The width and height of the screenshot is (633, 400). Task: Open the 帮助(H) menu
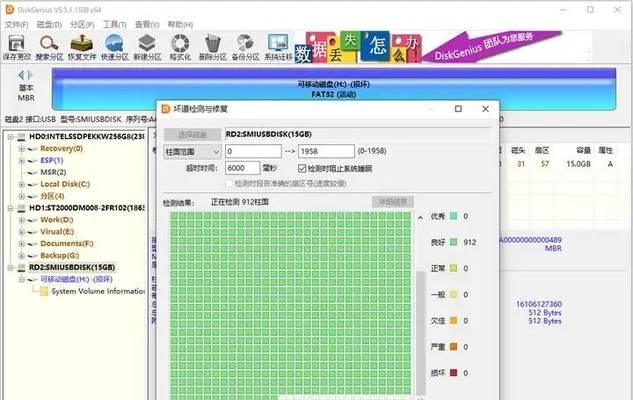[180, 25]
